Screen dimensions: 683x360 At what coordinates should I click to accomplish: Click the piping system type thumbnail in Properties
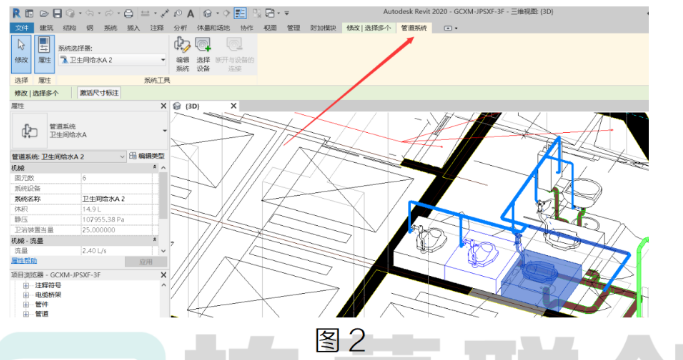(x=29, y=131)
